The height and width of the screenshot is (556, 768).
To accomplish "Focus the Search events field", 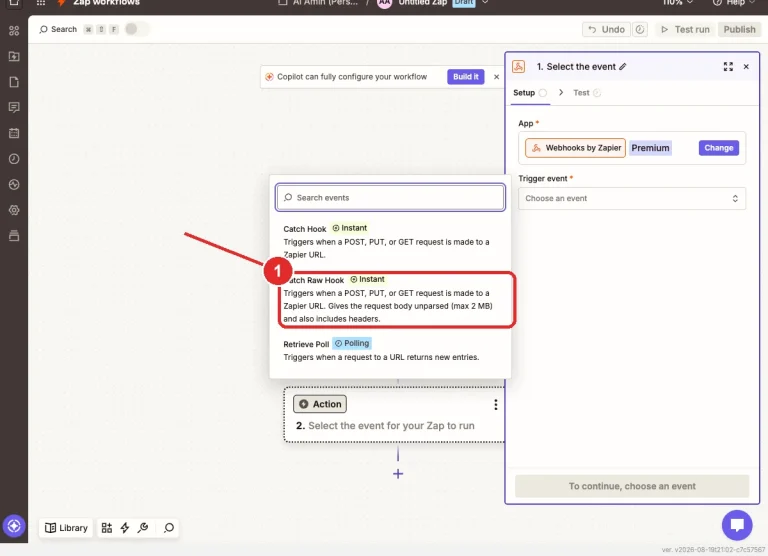I will 390,197.
